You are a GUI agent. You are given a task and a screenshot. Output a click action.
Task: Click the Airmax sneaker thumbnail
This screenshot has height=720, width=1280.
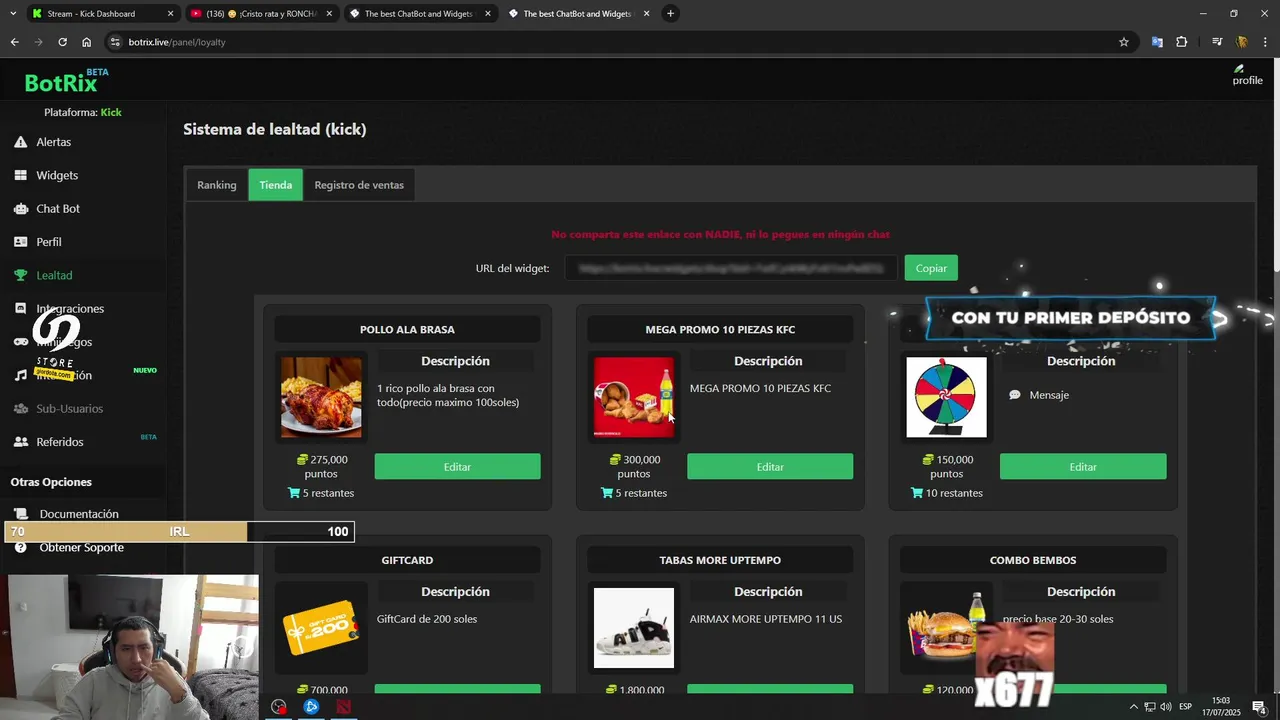point(634,628)
